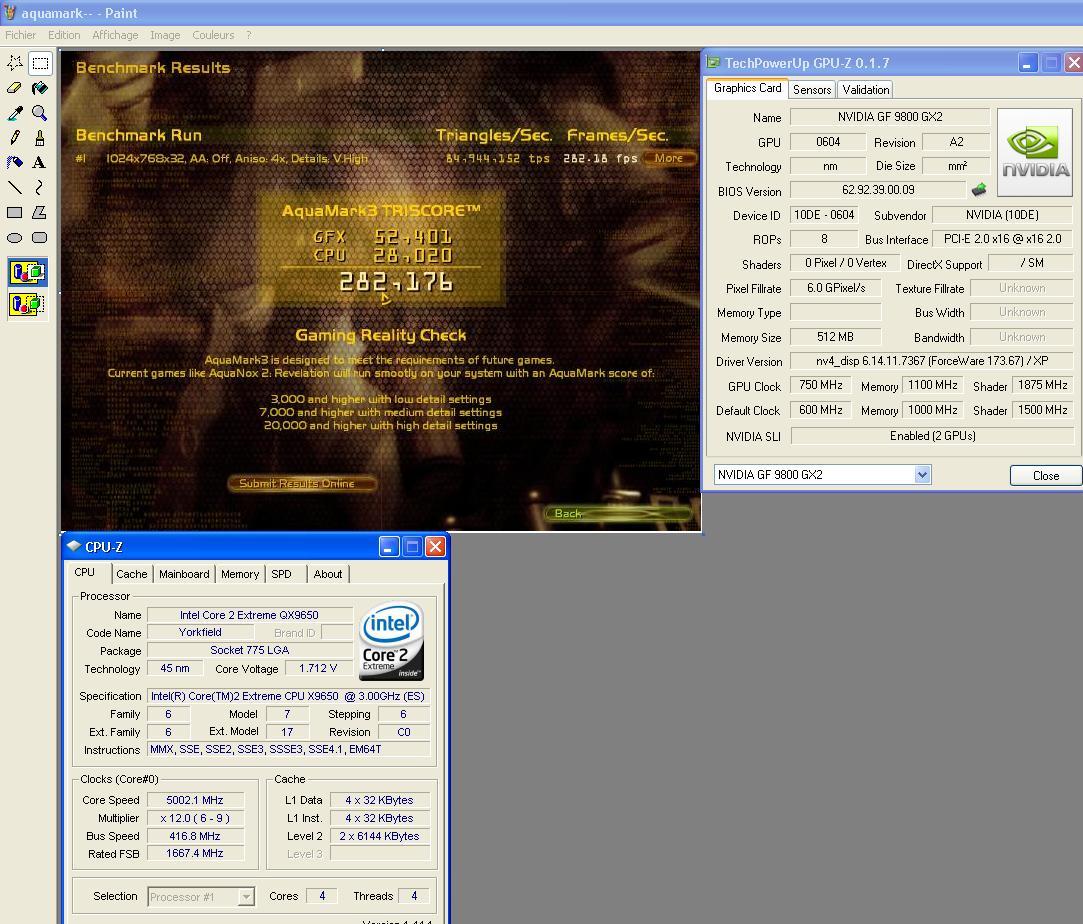Click the NVIDIA logo in GPU-Z

coord(1035,153)
